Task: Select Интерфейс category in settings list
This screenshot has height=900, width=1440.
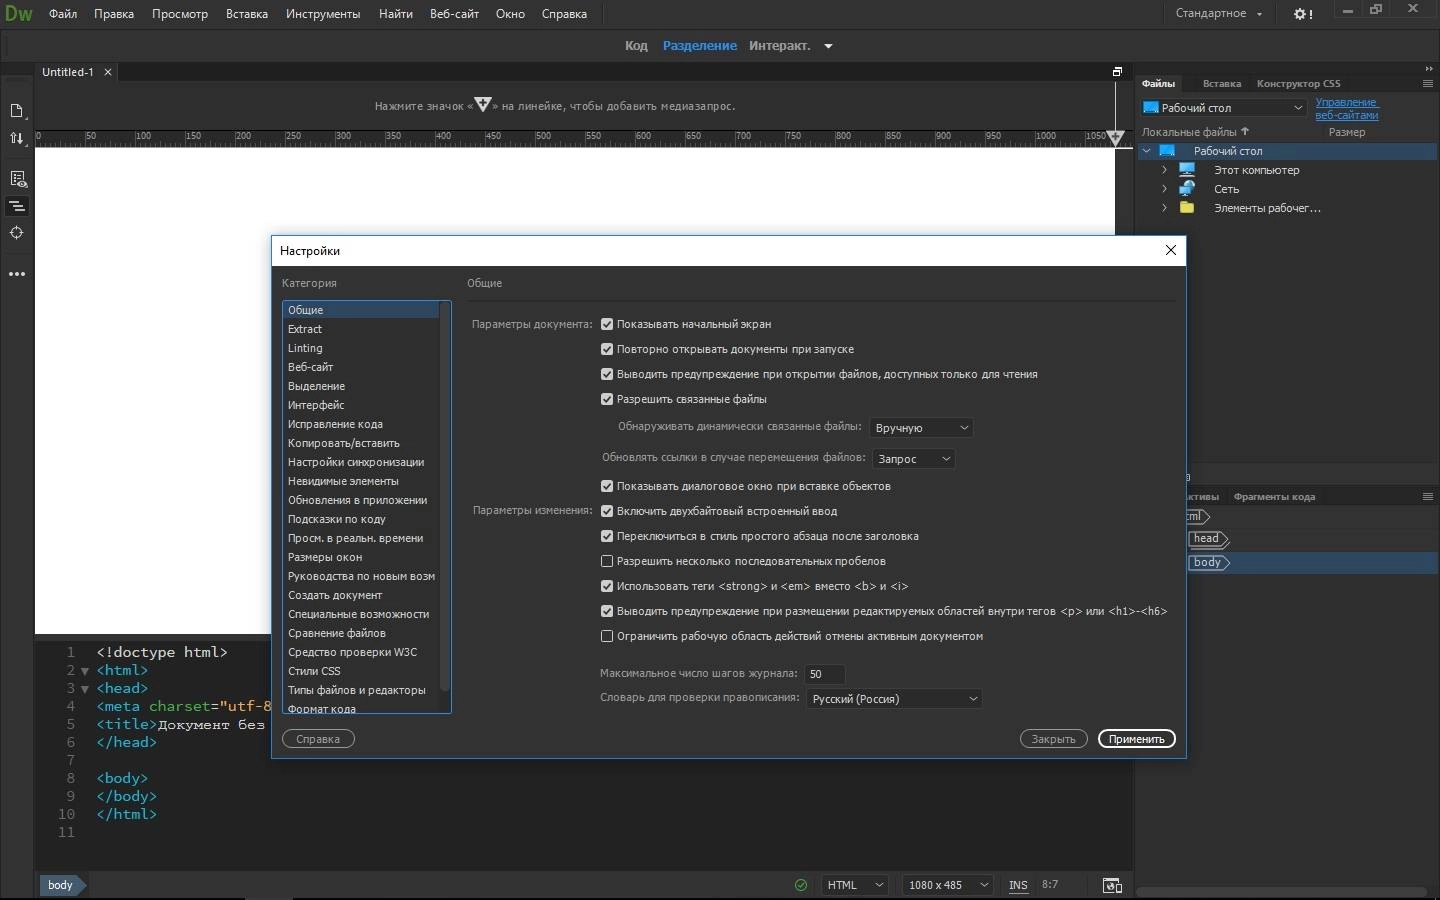Action: (x=361, y=405)
